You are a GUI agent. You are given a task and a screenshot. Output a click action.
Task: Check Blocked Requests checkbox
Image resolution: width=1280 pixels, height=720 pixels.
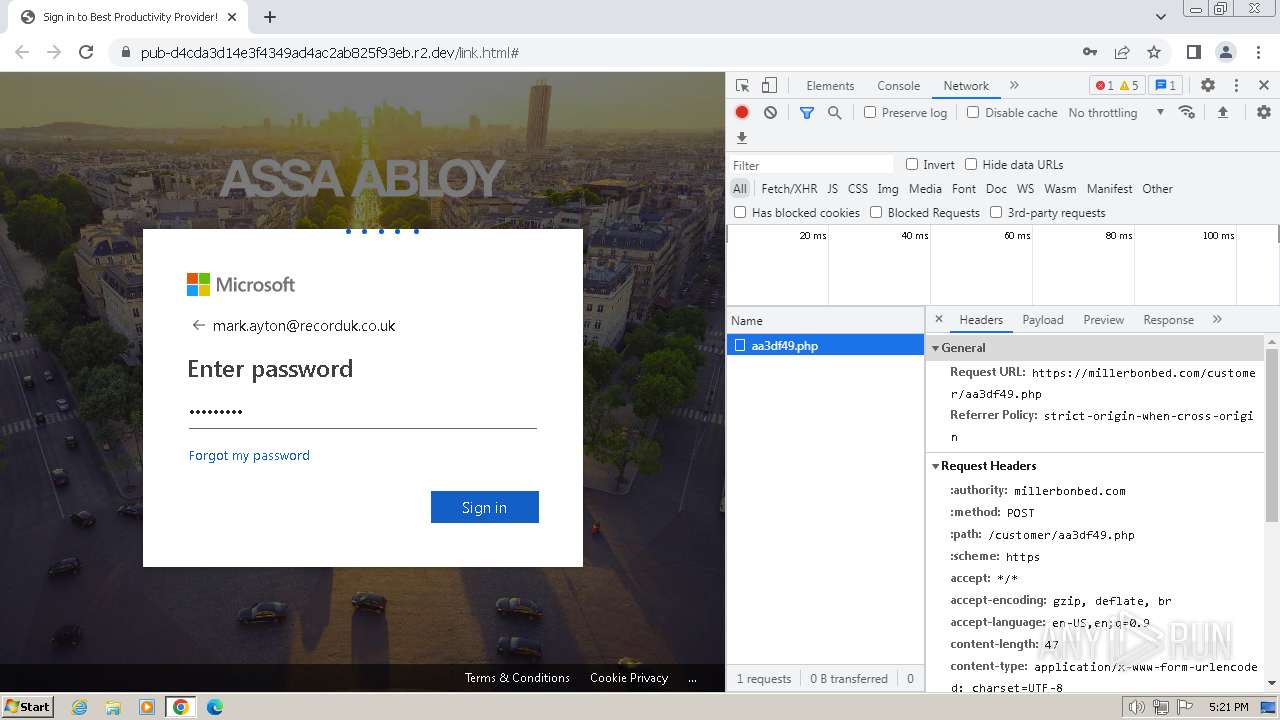tap(876, 212)
